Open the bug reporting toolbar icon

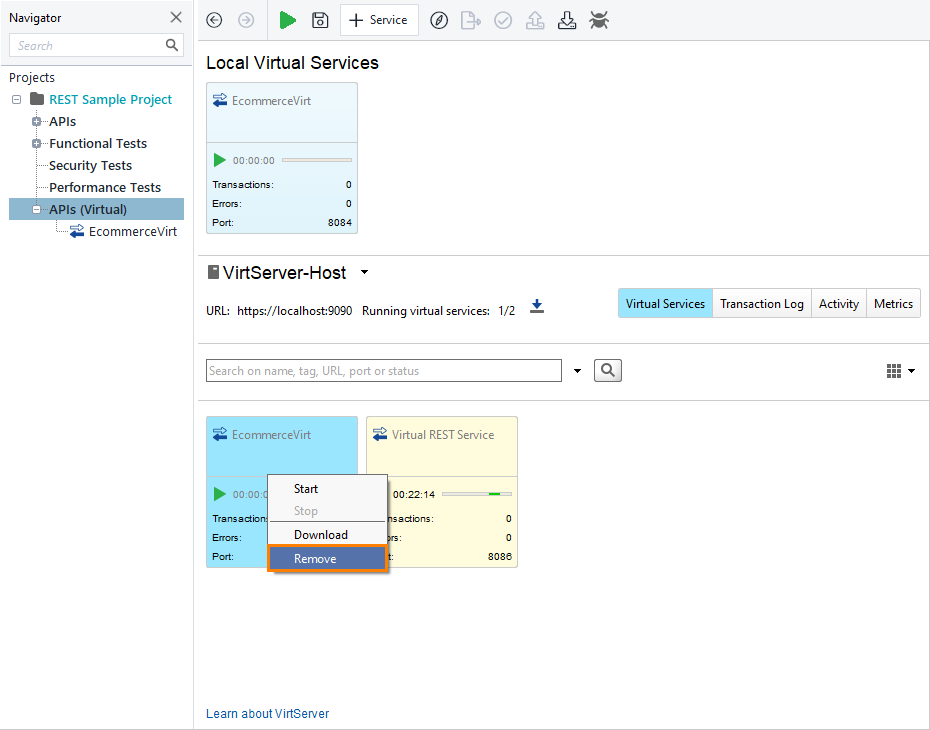pyautogui.click(x=598, y=20)
